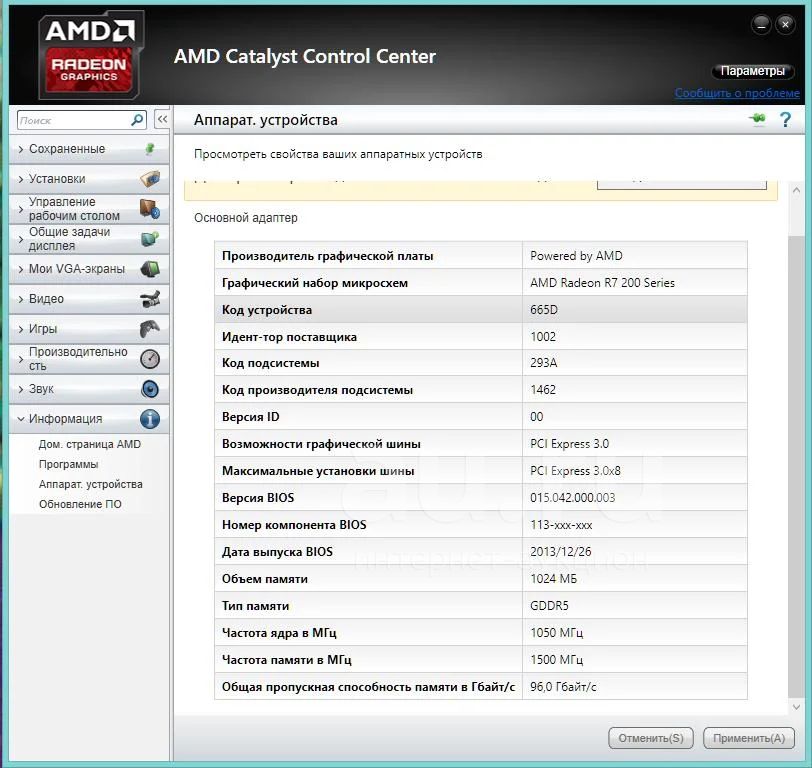The image size is (812, 768).
Task: Click the Производительность gauge icon
Action: tap(149, 359)
